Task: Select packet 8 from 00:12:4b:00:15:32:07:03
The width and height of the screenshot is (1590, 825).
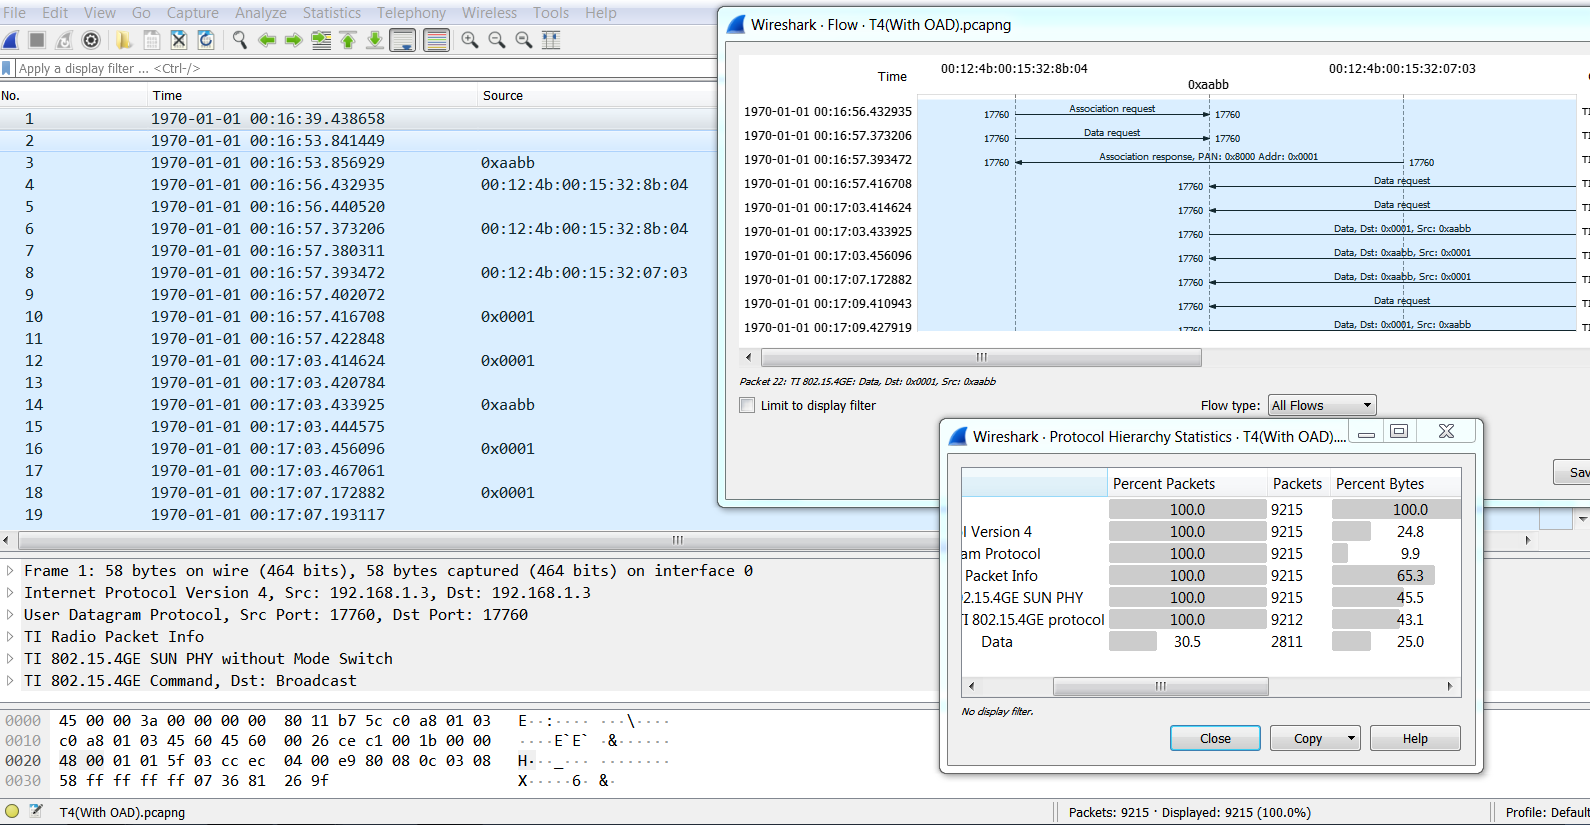Action: click(x=360, y=273)
